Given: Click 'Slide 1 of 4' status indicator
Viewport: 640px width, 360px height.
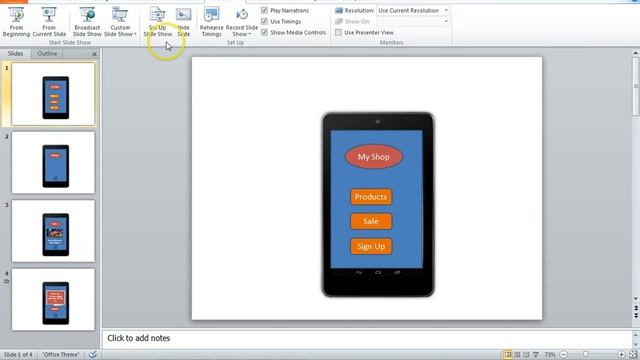Looking at the screenshot, I should point(18,355).
